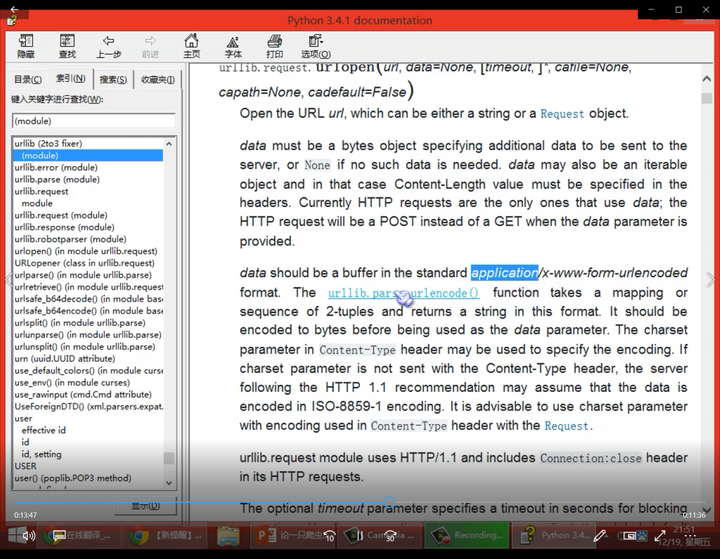Image resolution: width=720 pixels, height=559 pixels.
Task: Toggle the video fullscreen icon
Action: tap(660, 536)
